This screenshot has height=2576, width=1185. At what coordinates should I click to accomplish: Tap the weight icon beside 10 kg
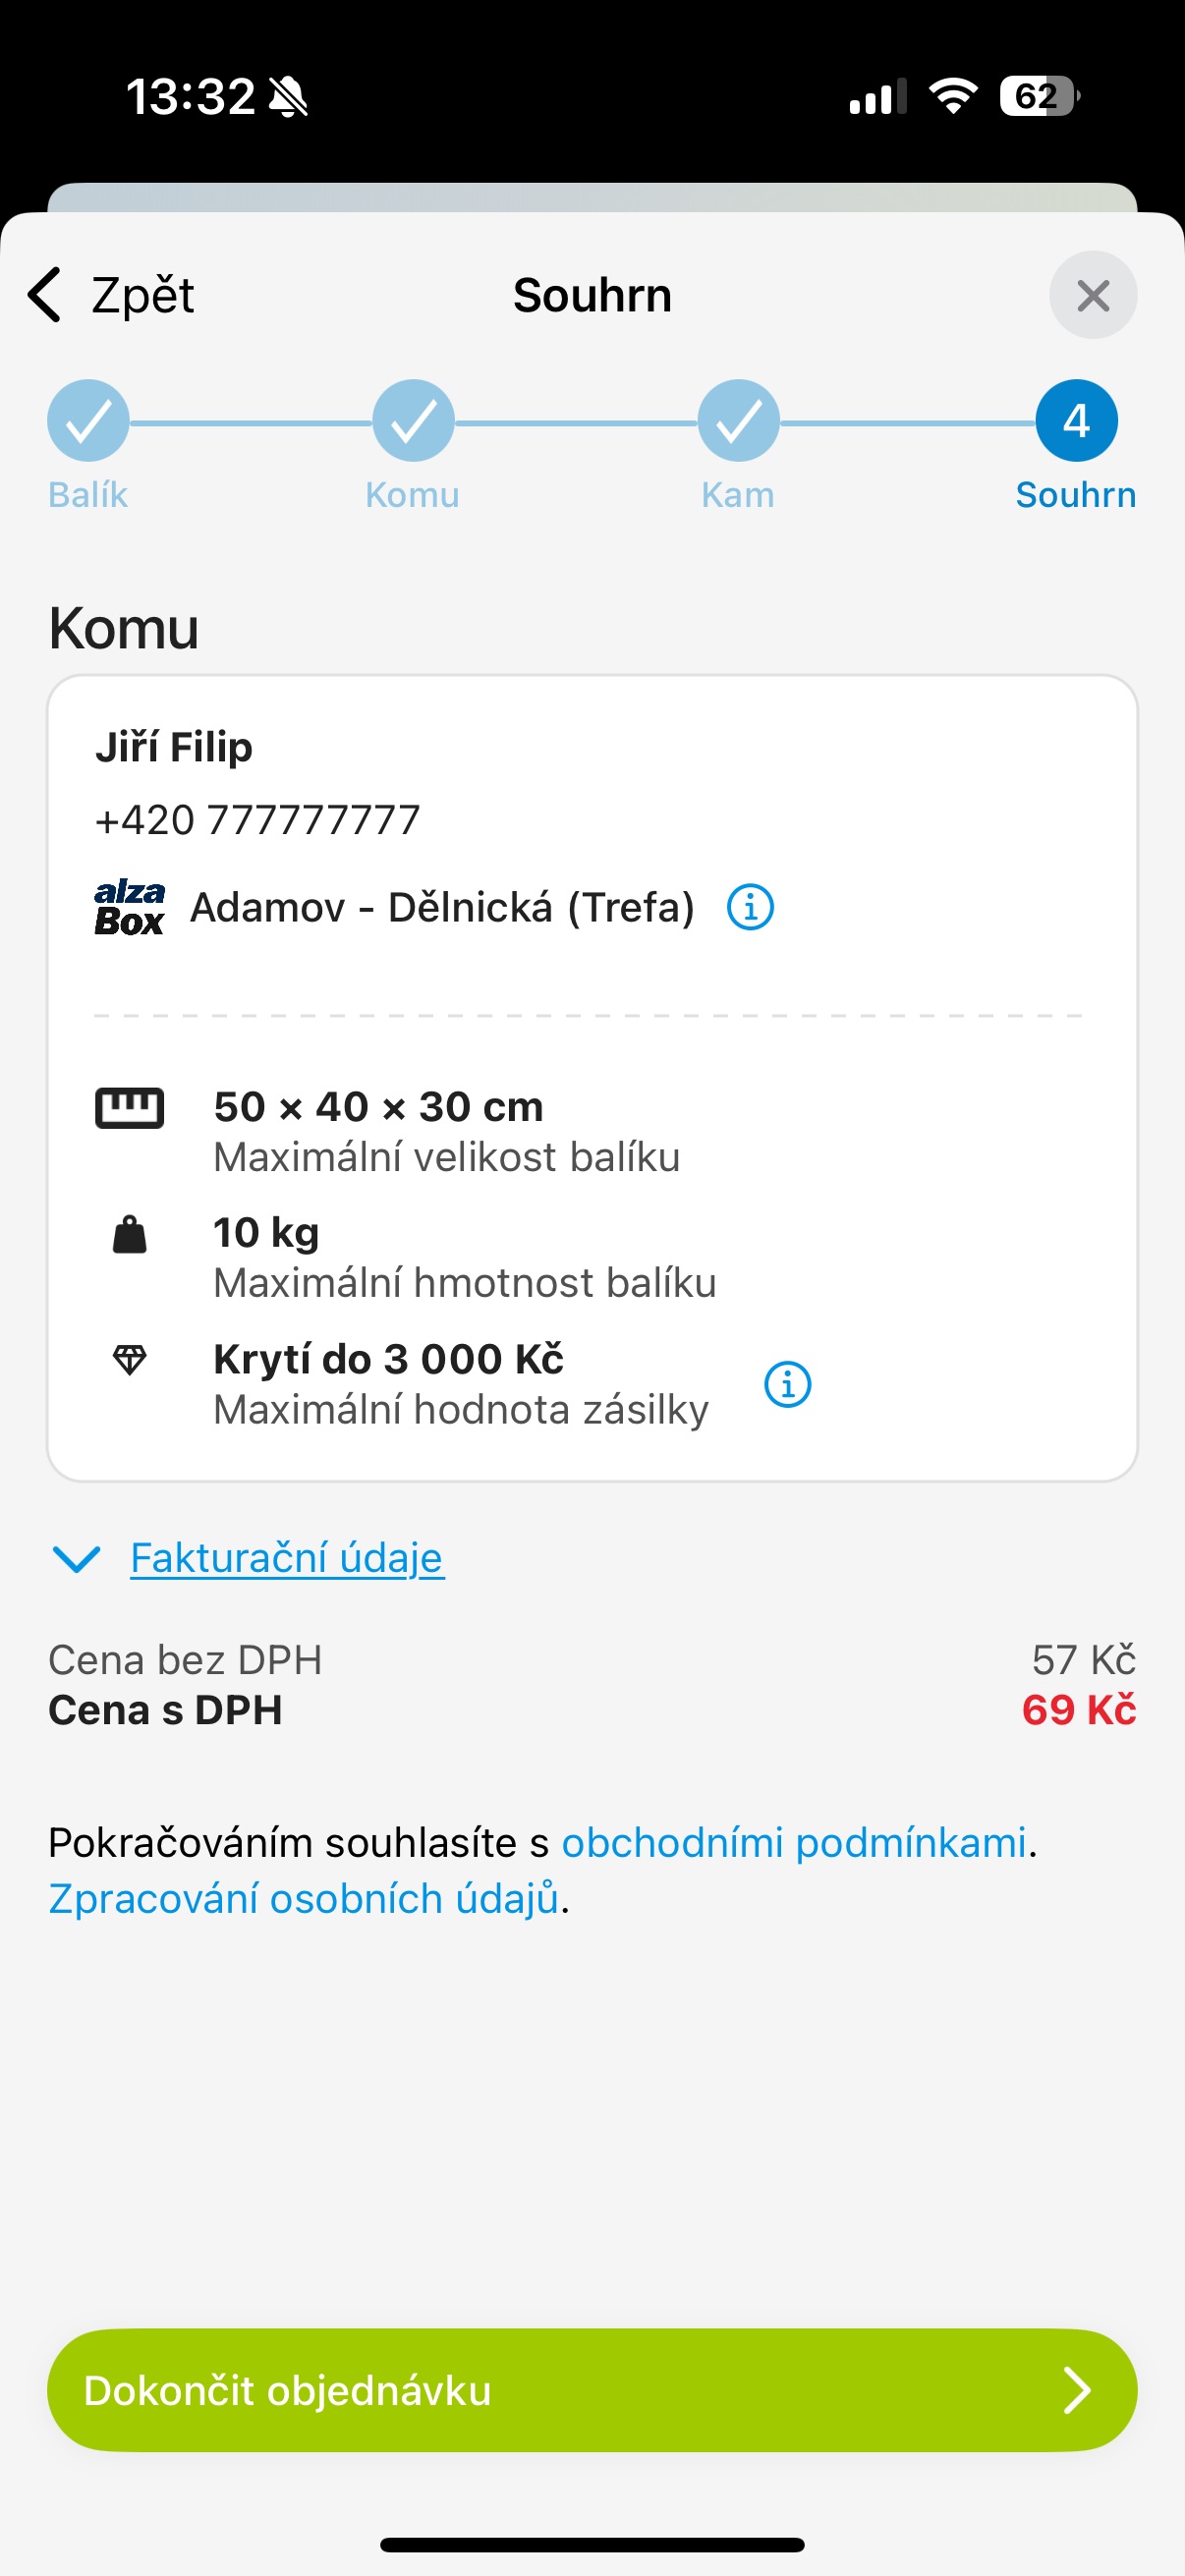[129, 1235]
